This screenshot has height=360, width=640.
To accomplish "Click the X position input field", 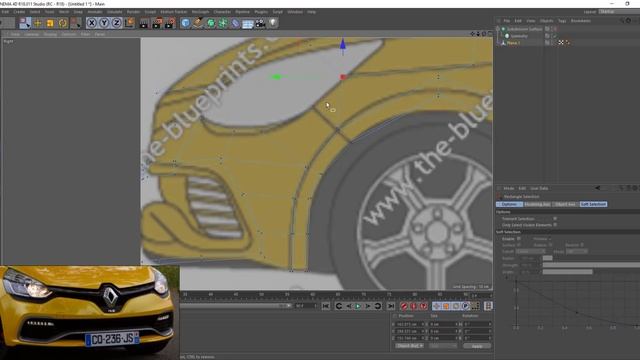I will 410,324.
